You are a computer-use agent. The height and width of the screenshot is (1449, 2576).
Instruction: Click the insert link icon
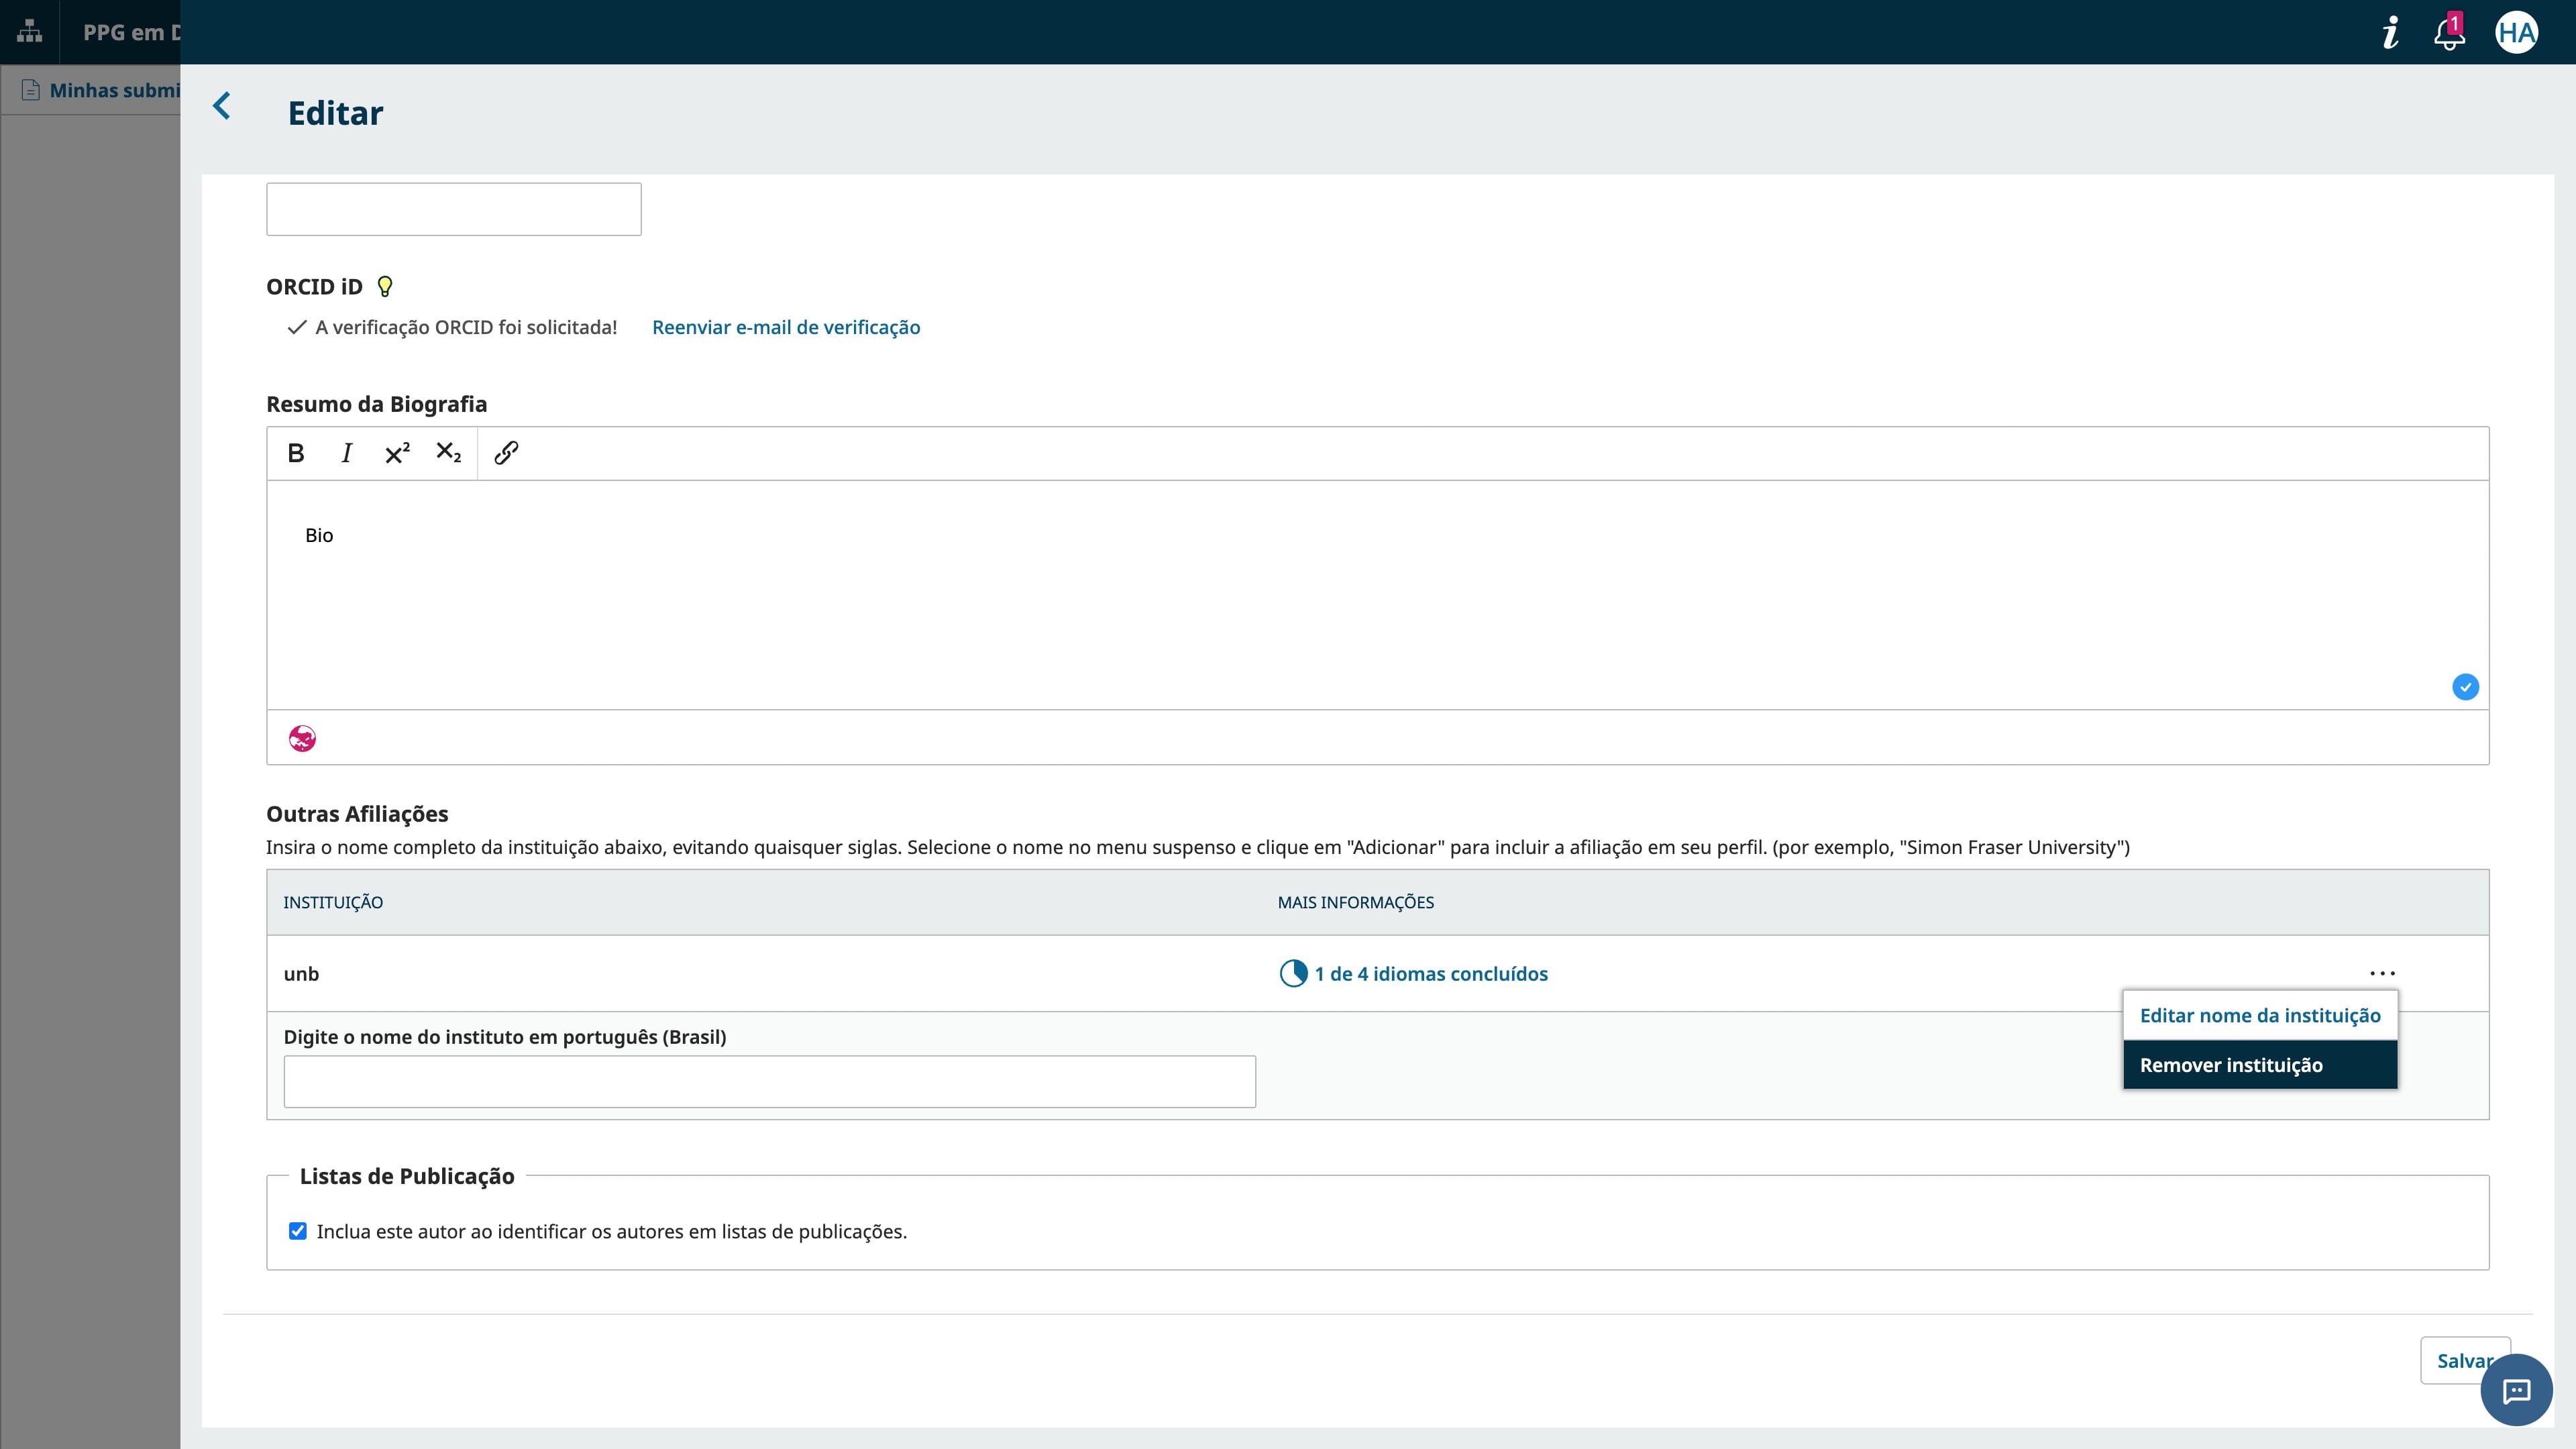click(506, 453)
